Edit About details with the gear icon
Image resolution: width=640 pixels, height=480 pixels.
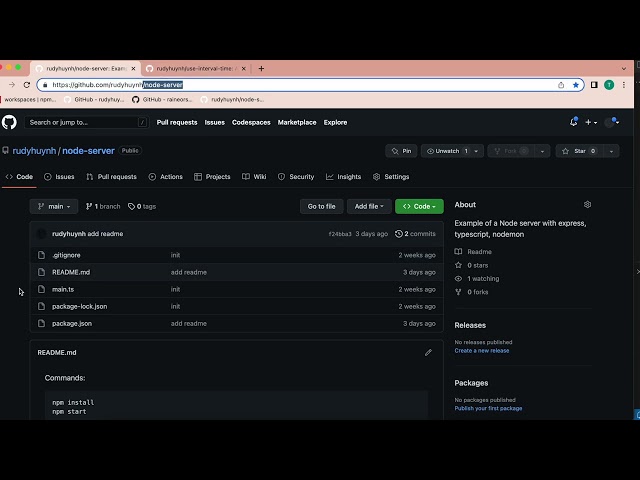tap(587, 204)
